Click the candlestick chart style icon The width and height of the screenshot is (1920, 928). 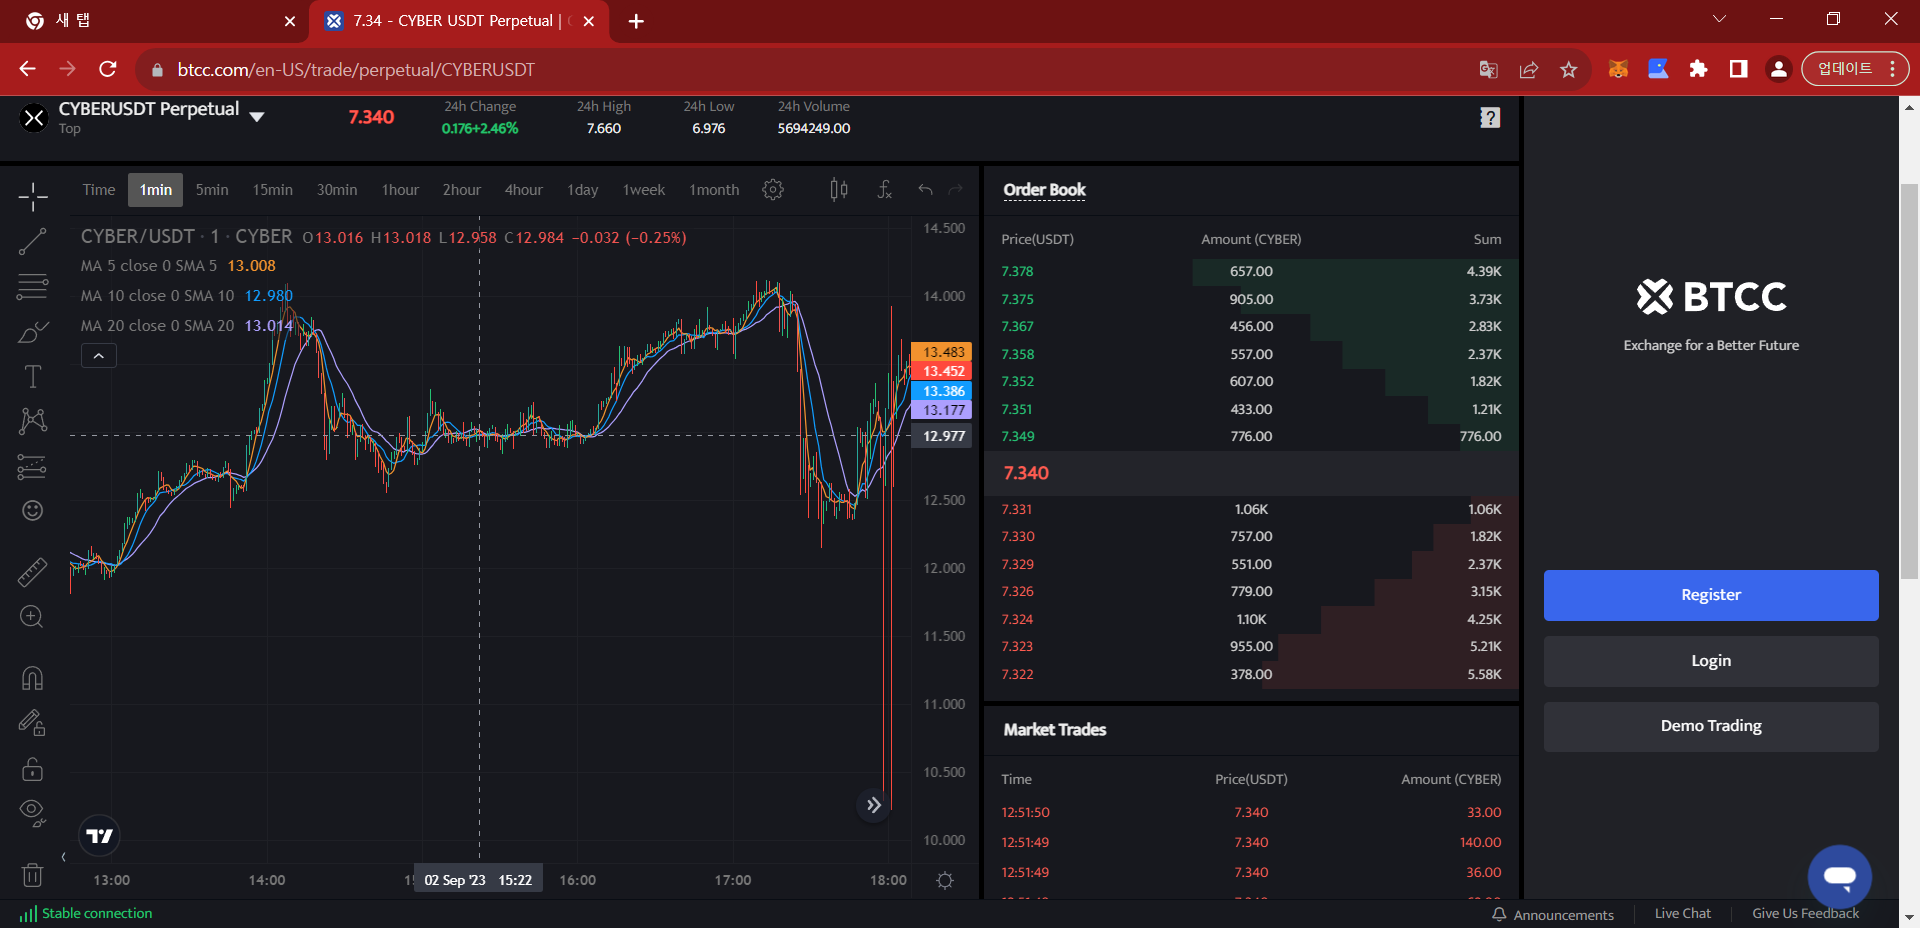pyautogui.click(x=839, y=190)
